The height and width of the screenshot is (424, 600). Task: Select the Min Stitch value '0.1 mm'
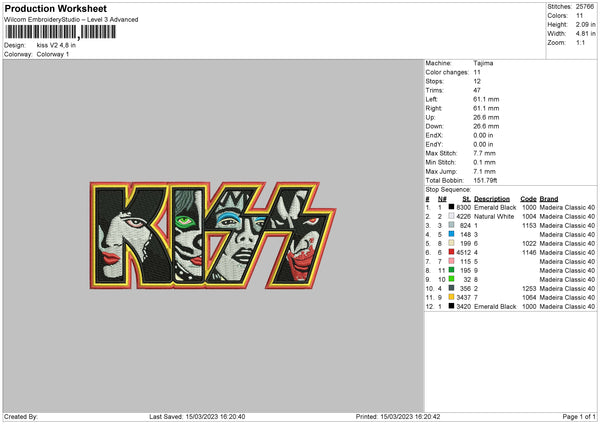pos(484,162)
